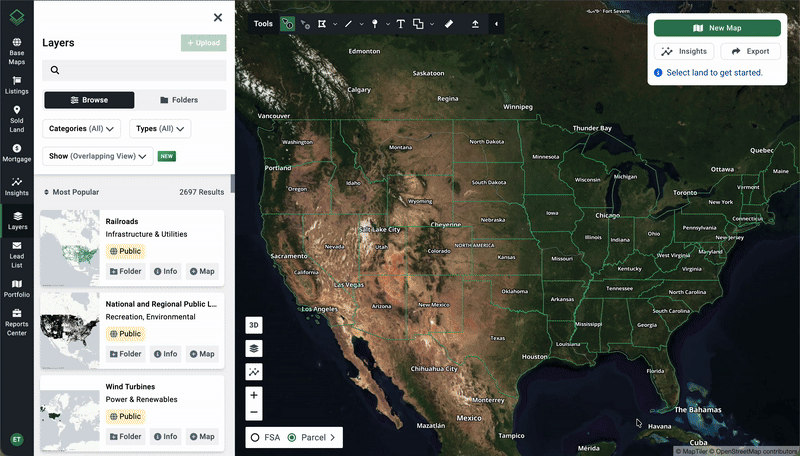Open the Types (All) dropdown
Image resolution: width=800 pixels, height=456 pixels.
(x=160, y=128)
